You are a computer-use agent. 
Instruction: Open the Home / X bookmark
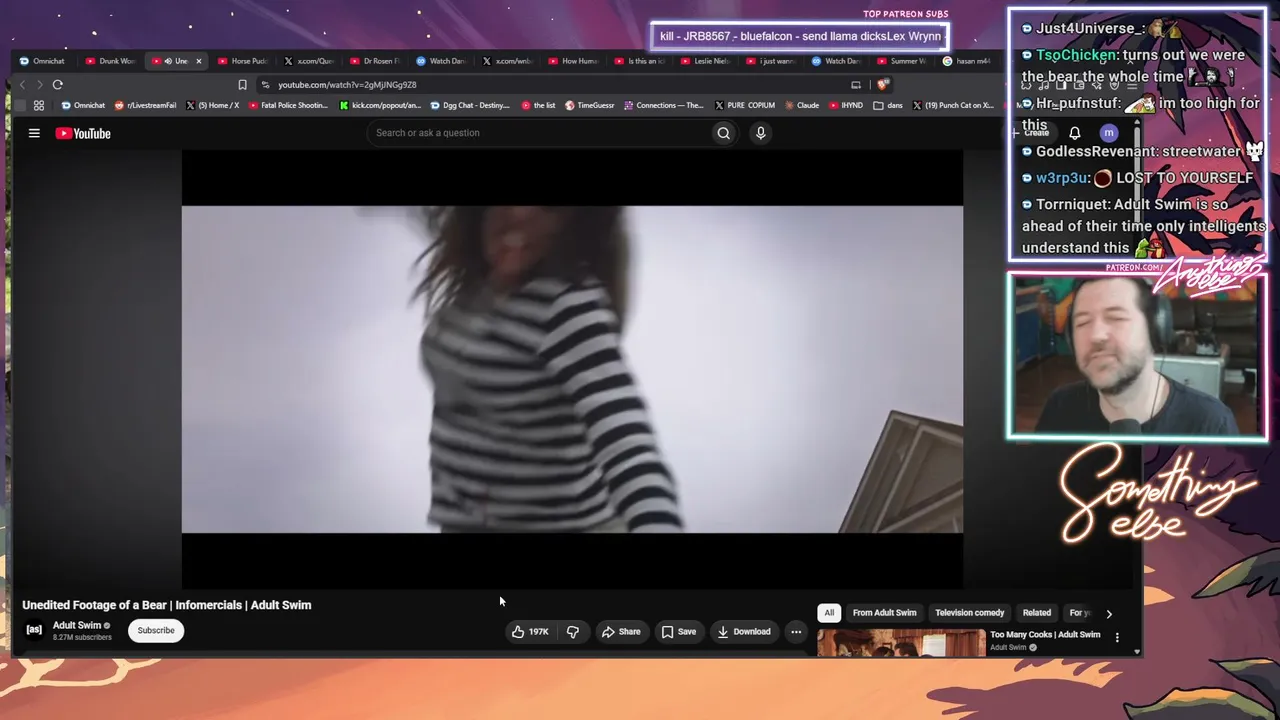(212, 105)
